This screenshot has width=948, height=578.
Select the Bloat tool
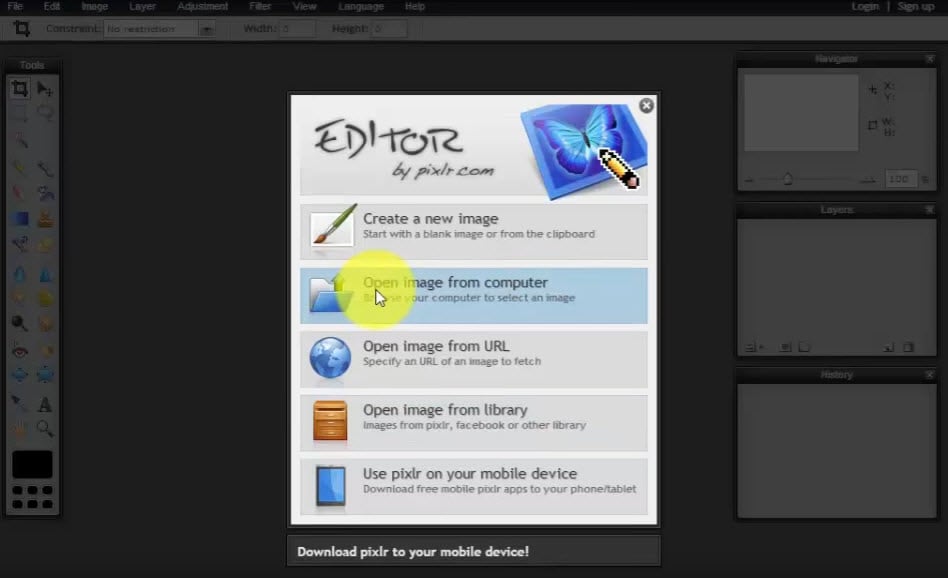(19, 375)
